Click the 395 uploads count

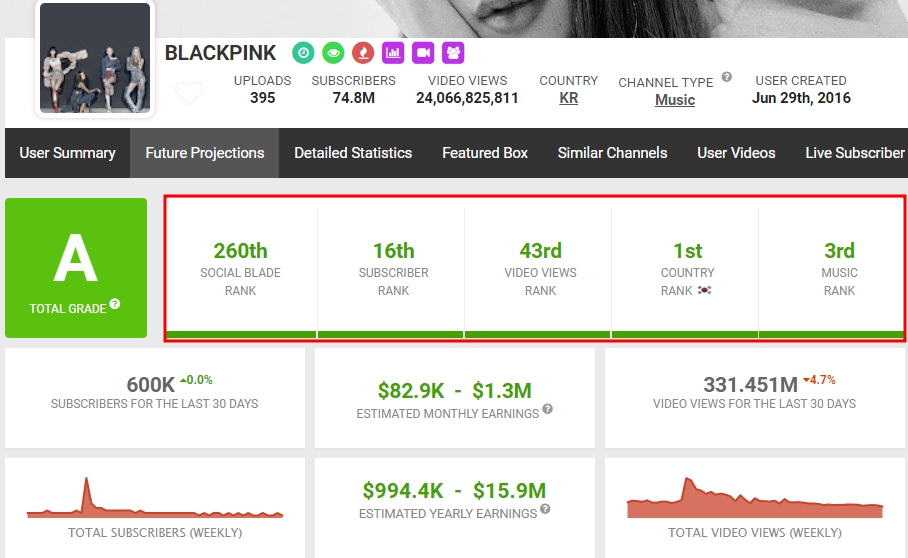262,98
